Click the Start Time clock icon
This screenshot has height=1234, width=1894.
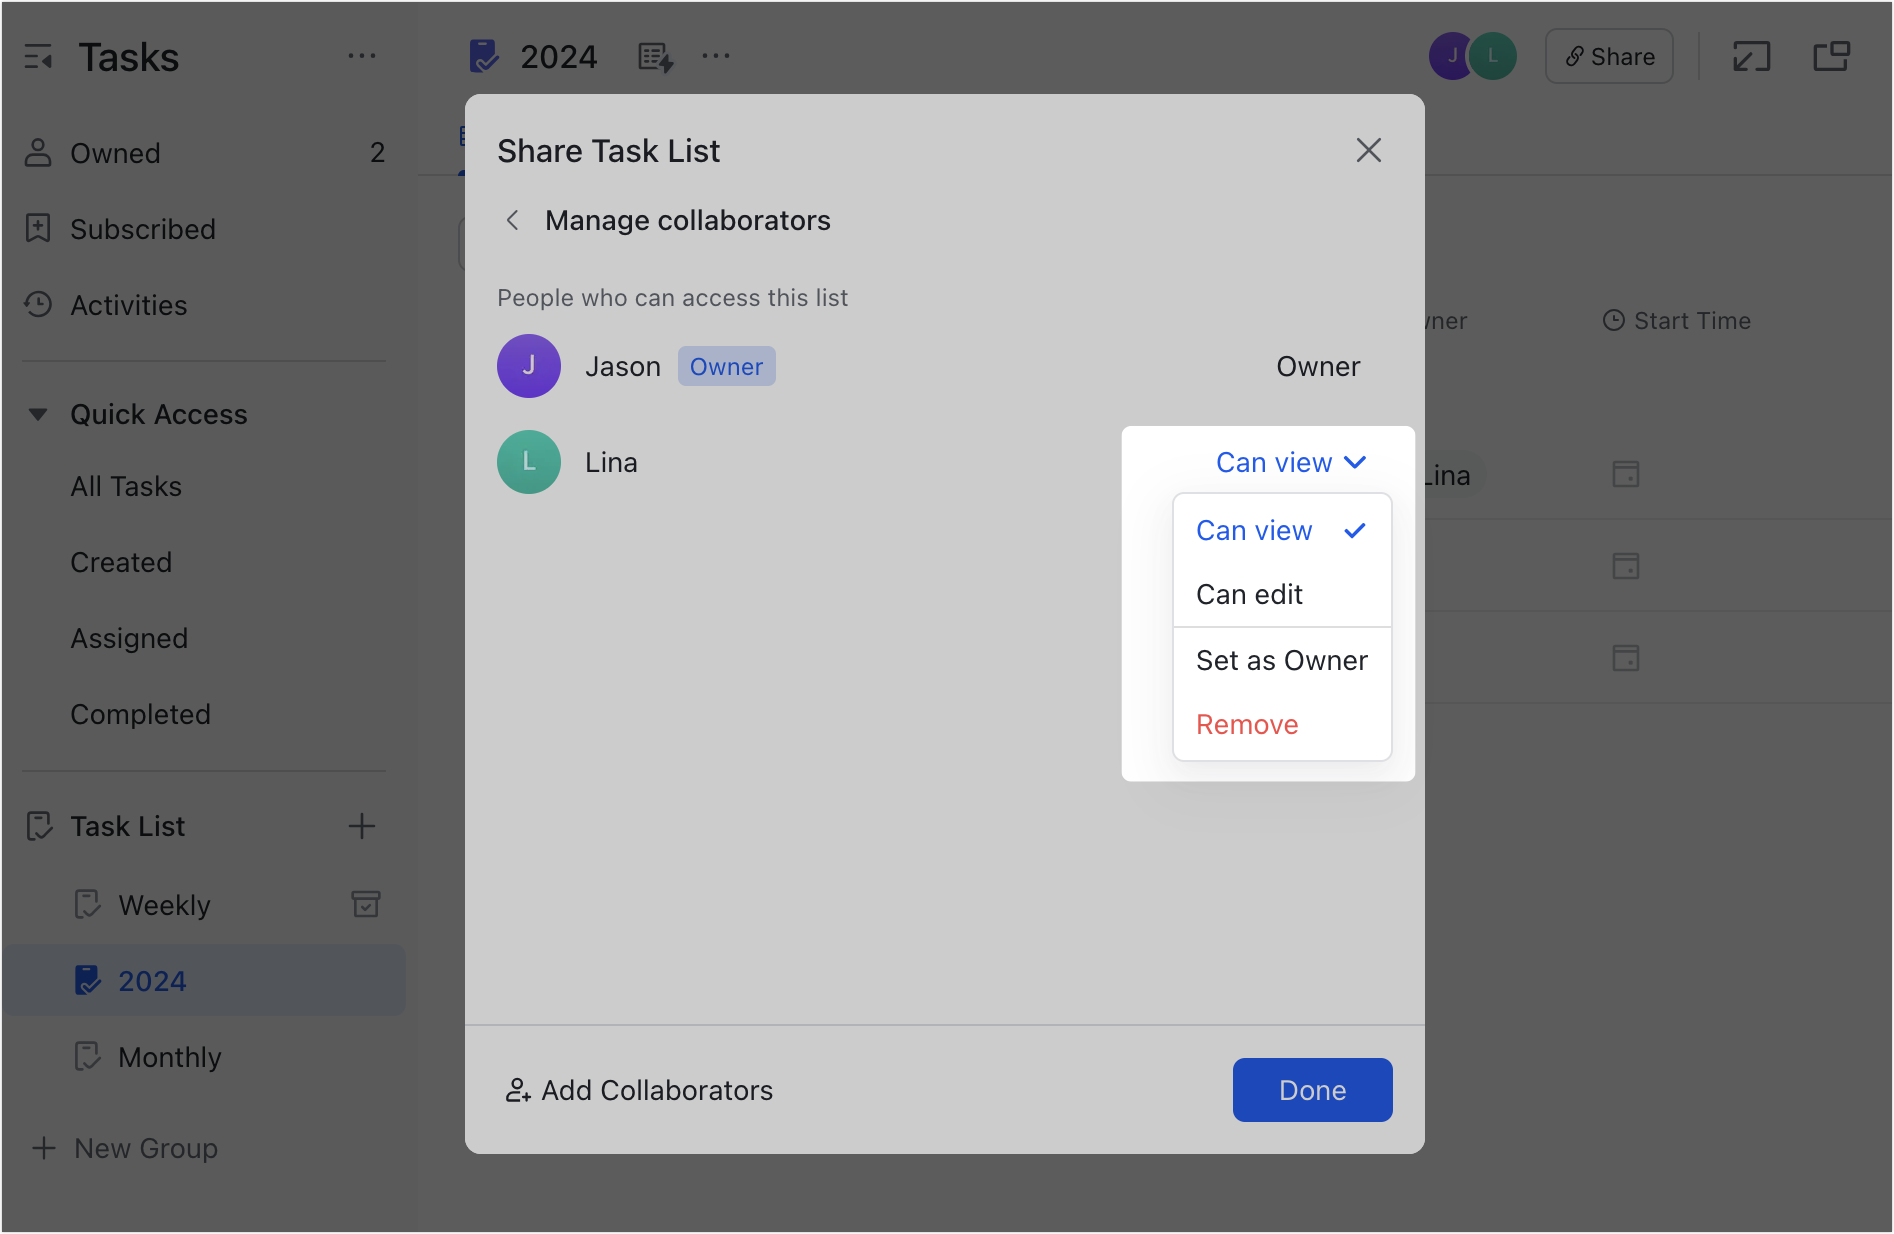[1613, 320]
